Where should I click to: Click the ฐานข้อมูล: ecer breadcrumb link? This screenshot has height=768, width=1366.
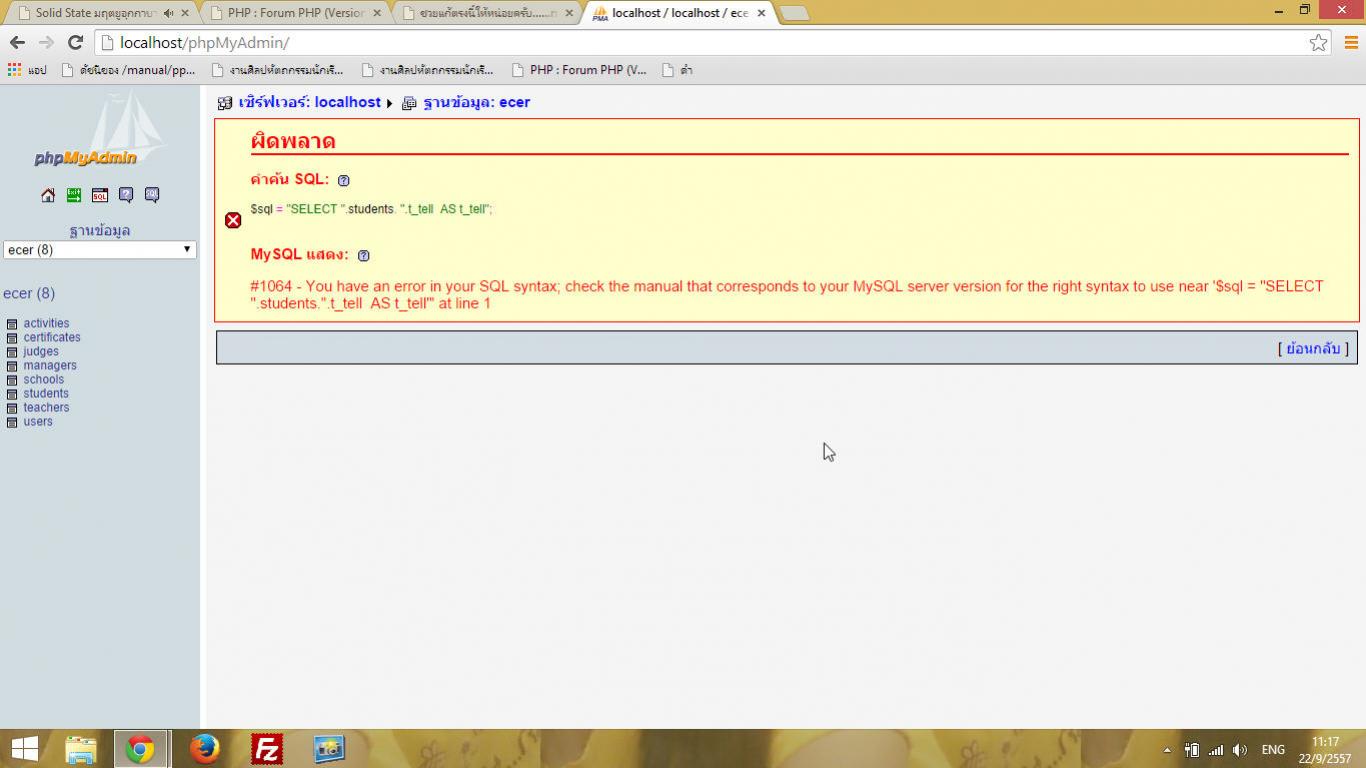[x=476, y=102]
